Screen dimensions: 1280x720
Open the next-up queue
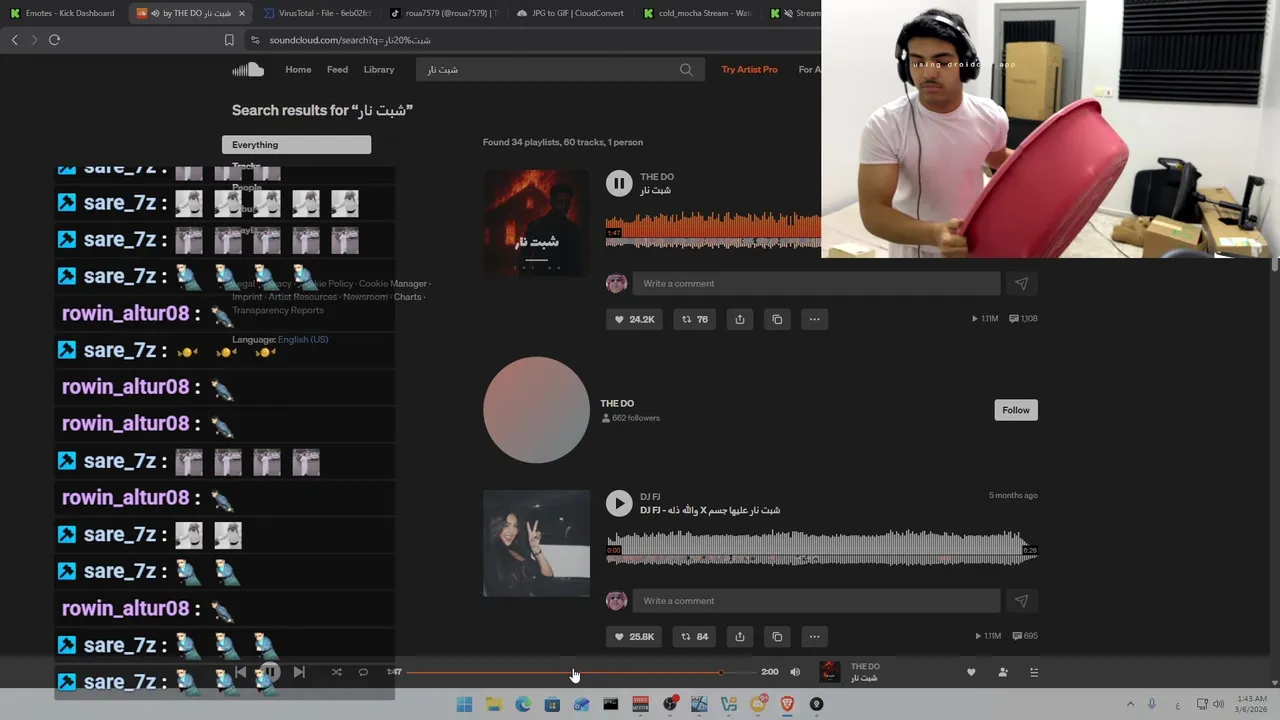(1034, 672)
